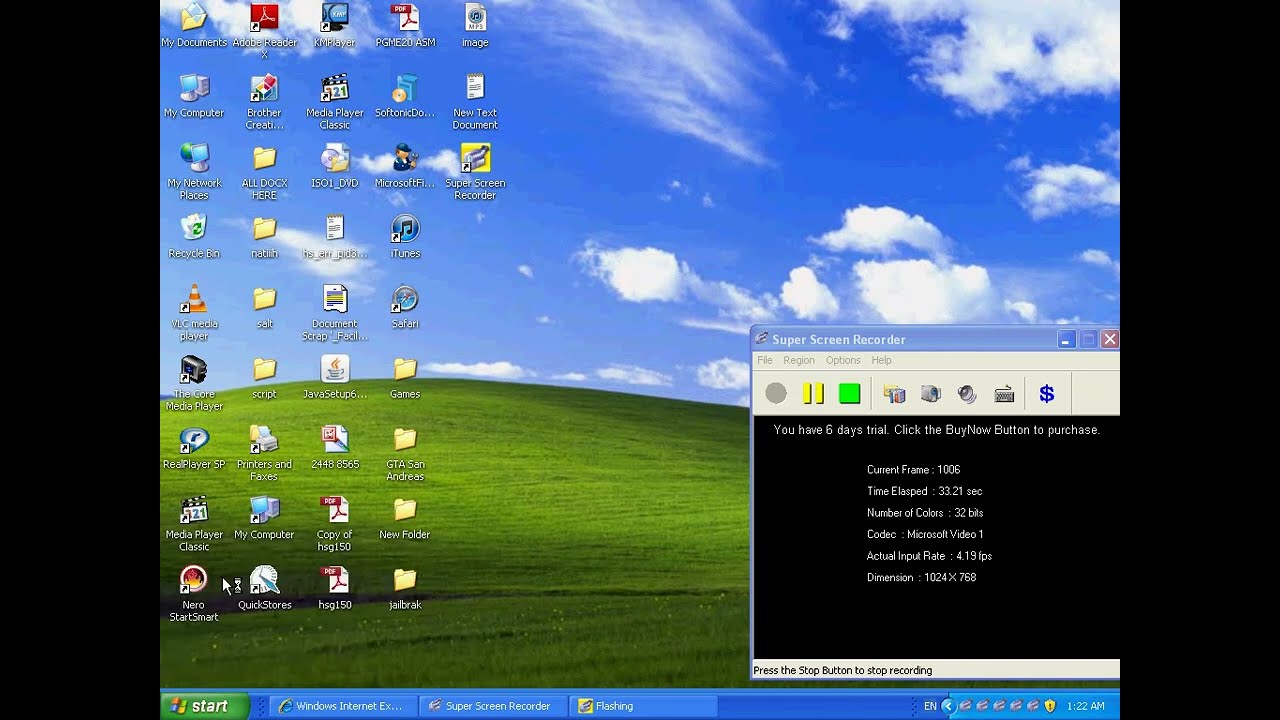Image resolution: width=1280 pixels, height=720 pixels.
Task: Select the New Text Document icon
Action: click(475, 102)
